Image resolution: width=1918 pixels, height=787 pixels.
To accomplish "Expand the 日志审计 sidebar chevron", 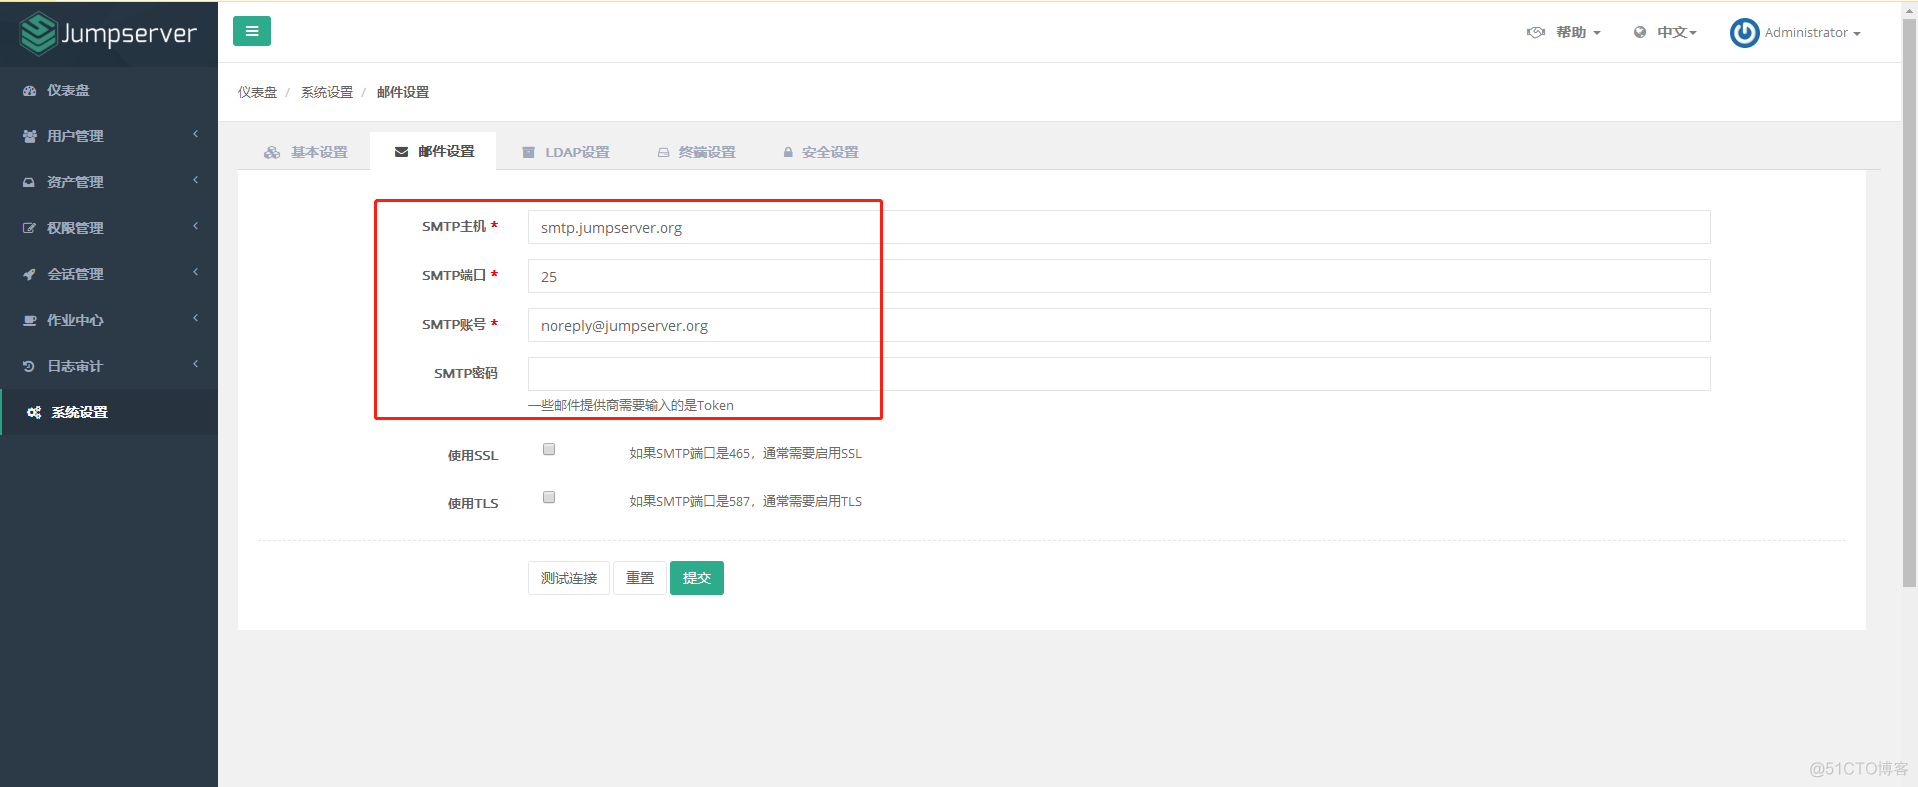I will 196,364.
